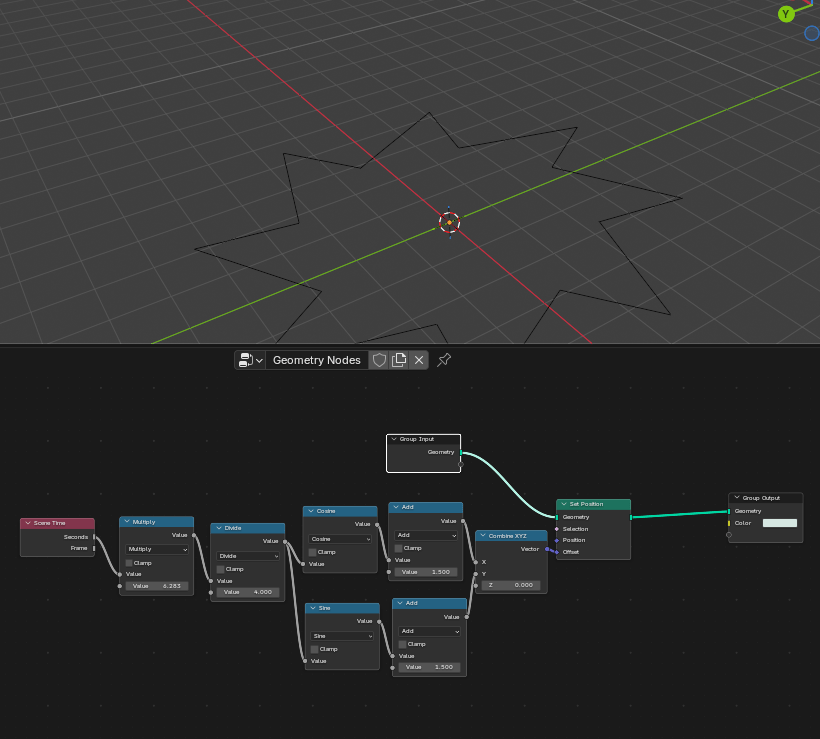Open Cosine node operation dropdown
Screen dimensions: 820x739
(340, 539)
